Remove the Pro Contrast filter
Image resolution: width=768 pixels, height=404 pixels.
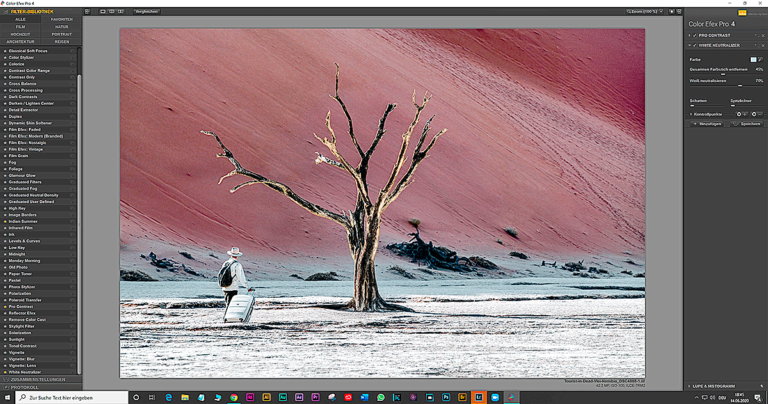tap(761, 35)
